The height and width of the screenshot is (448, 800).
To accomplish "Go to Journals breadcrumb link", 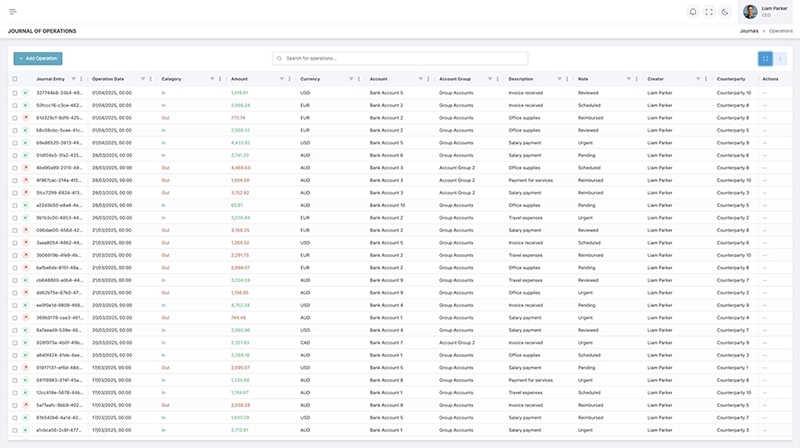I will tap(749, 32).
